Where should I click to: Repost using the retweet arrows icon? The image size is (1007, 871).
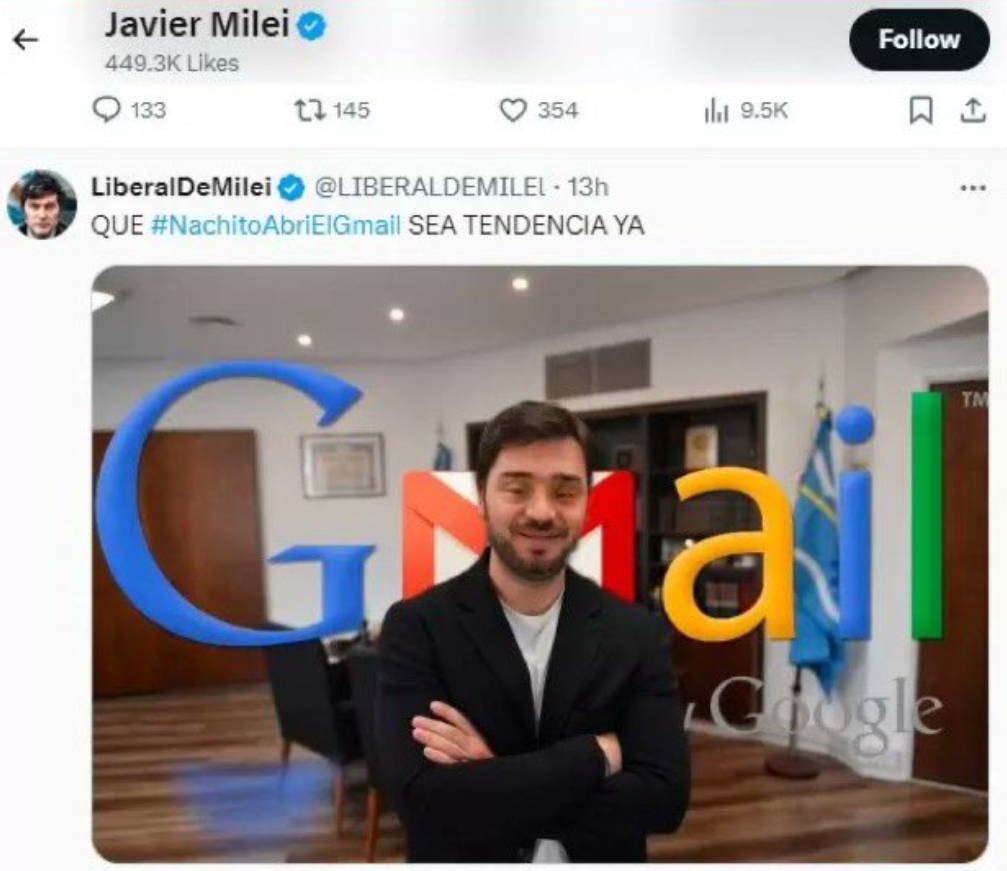click(x=310, y=110)
